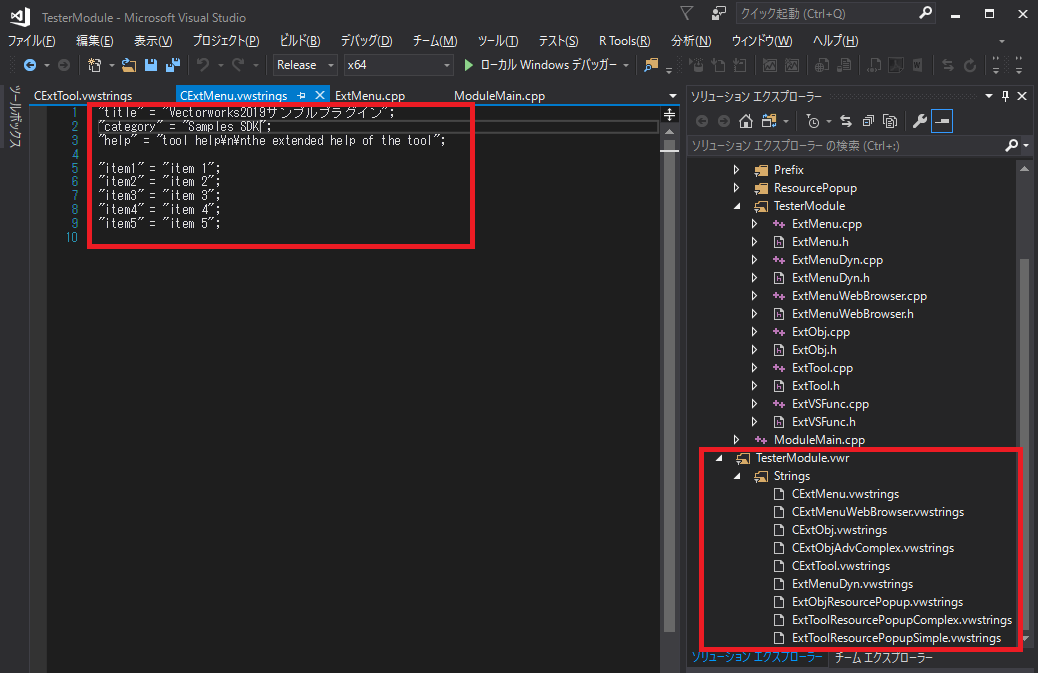Viewport: 1038px width, 673px height.
Task: Open the R Tools(R) menu
Action: tap(624, 41)
